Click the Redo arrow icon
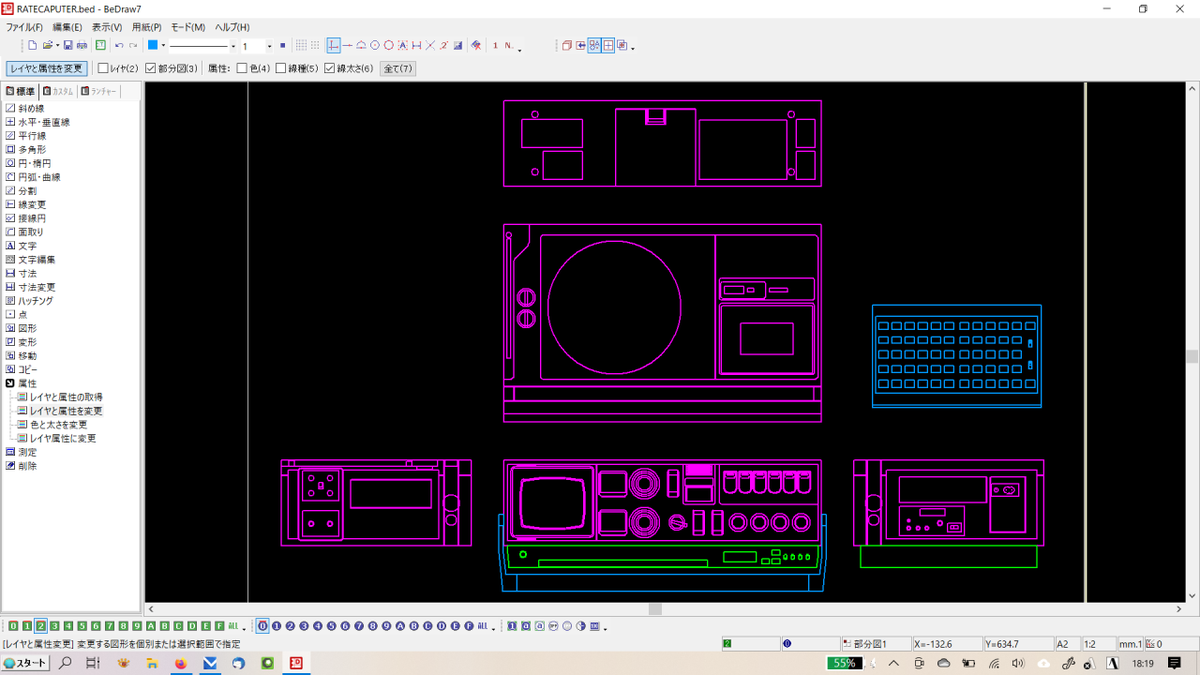Viewport: 1200px width, 675px height. pos(133,45)
